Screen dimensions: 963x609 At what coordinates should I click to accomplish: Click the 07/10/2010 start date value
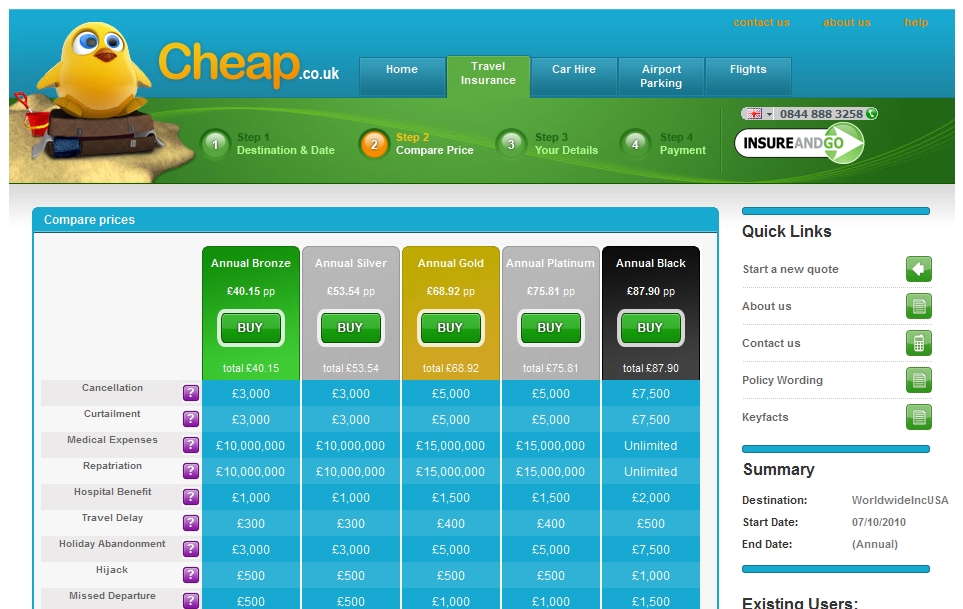coord(878,522)
